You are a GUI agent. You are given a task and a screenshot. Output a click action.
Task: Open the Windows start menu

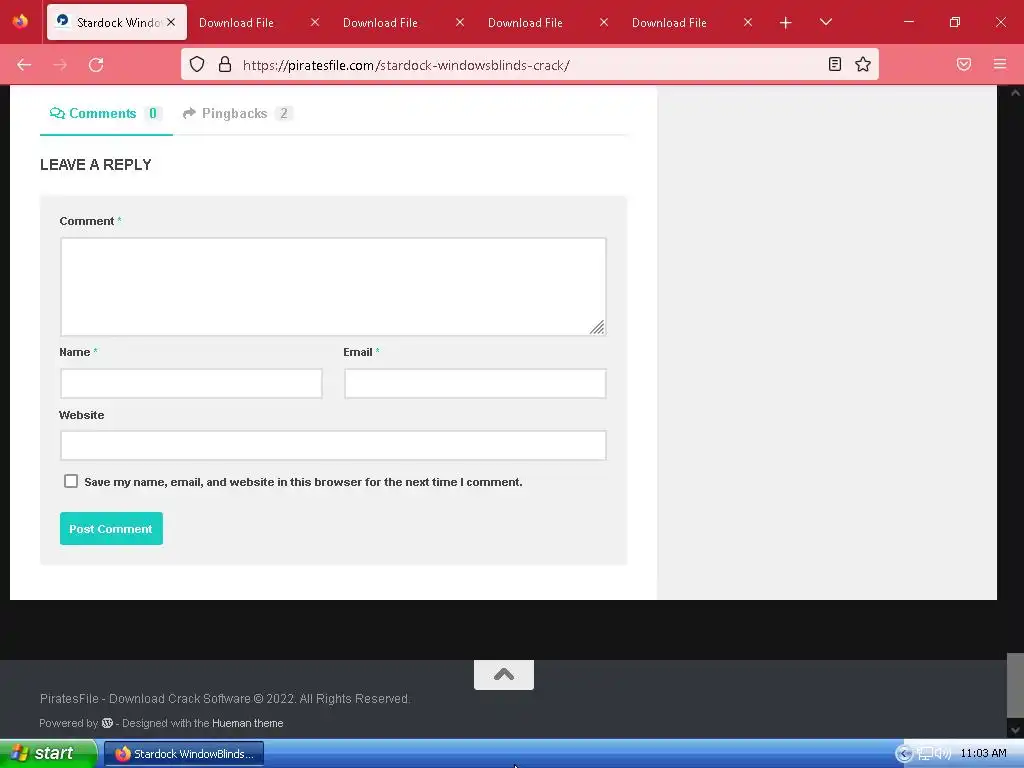(48, 754)
